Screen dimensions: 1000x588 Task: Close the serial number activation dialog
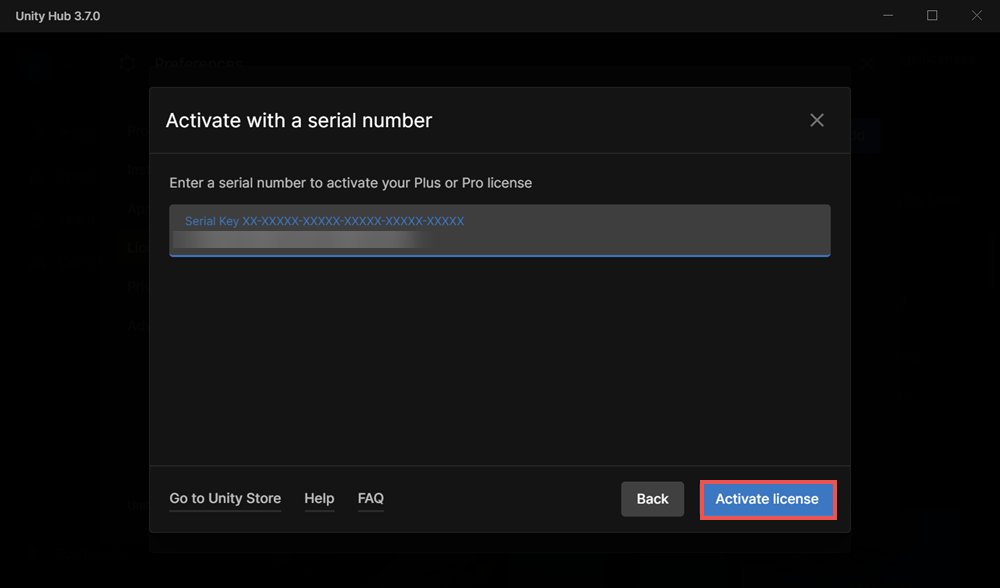[817, 120]
